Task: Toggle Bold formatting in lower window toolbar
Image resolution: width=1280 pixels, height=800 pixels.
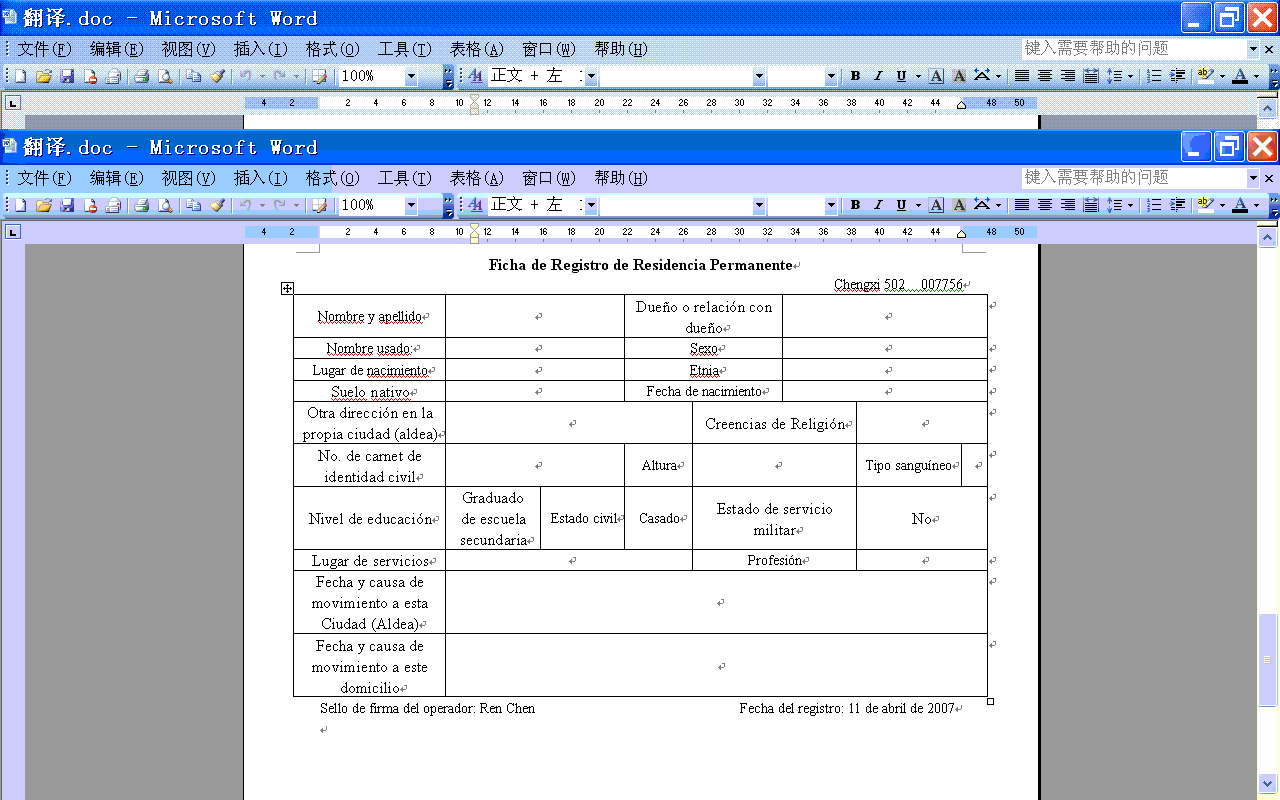Action: coord(855,205)
